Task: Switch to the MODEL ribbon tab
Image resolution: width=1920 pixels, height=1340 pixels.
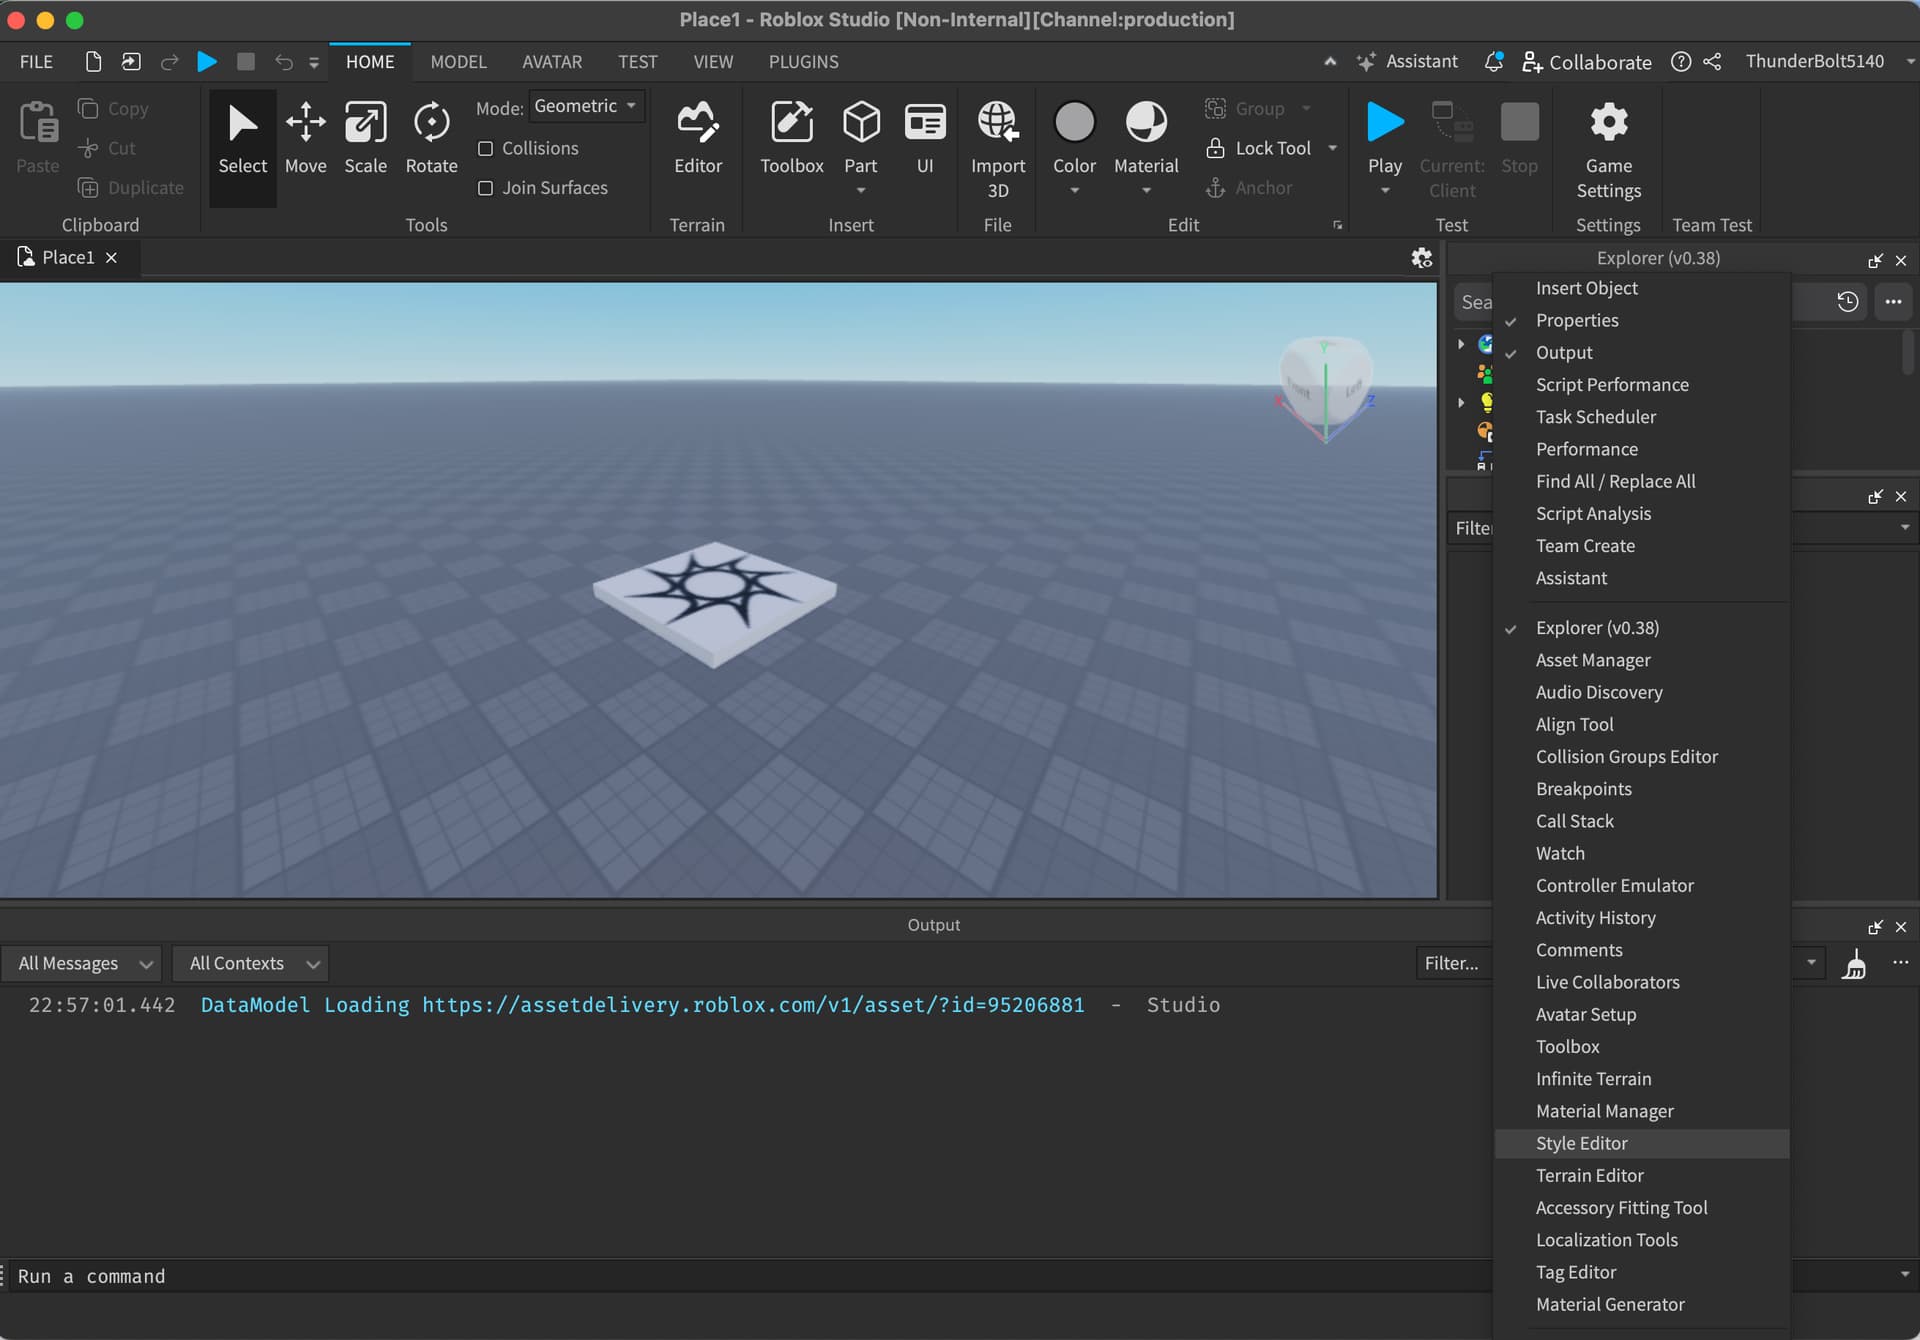Action: pos(458,62)
